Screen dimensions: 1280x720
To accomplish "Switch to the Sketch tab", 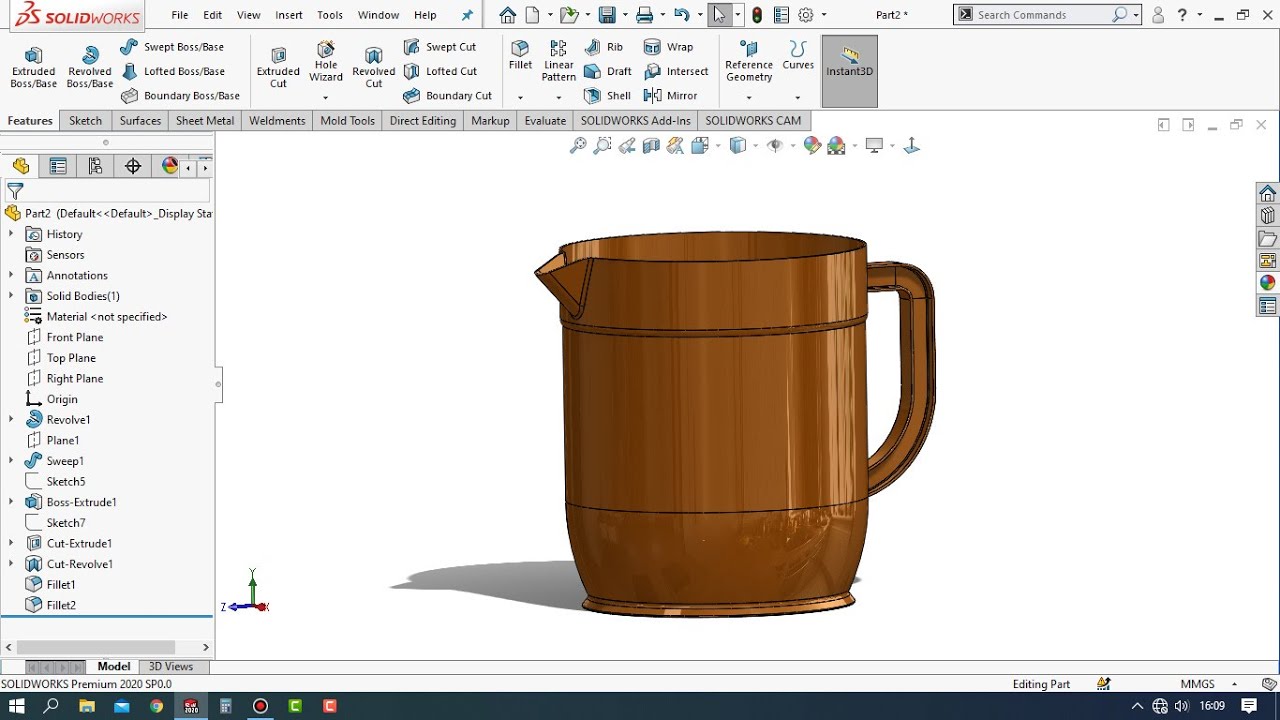I will [x=85, y=121].
